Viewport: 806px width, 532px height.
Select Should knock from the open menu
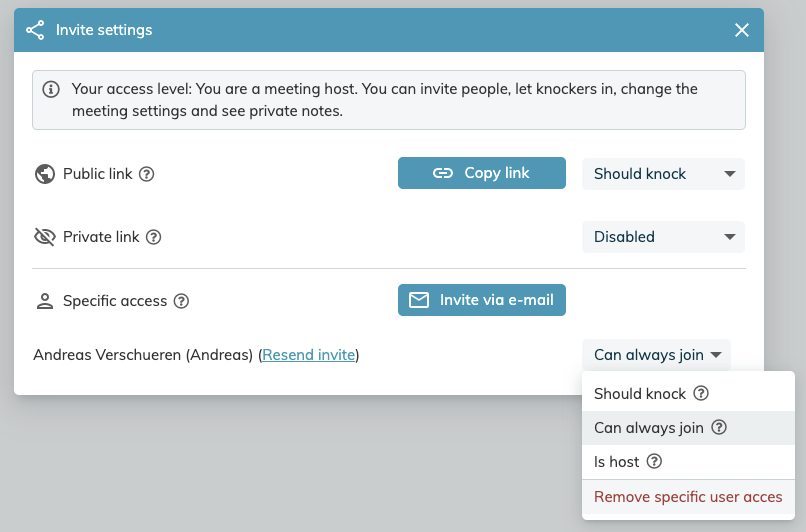point(688,394)
